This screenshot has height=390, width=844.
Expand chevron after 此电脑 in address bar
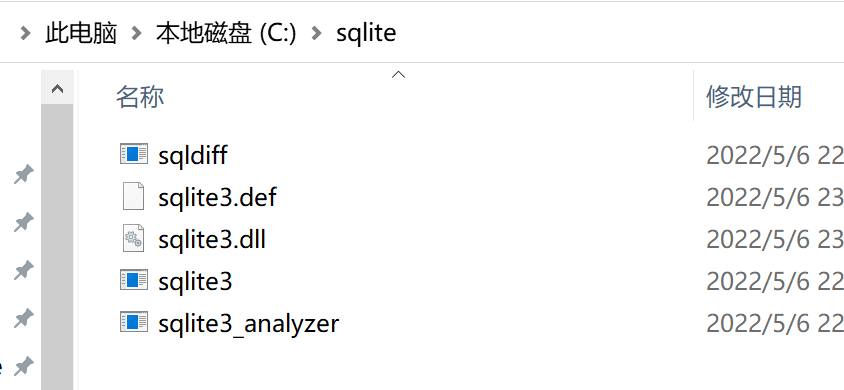(137, 33)
